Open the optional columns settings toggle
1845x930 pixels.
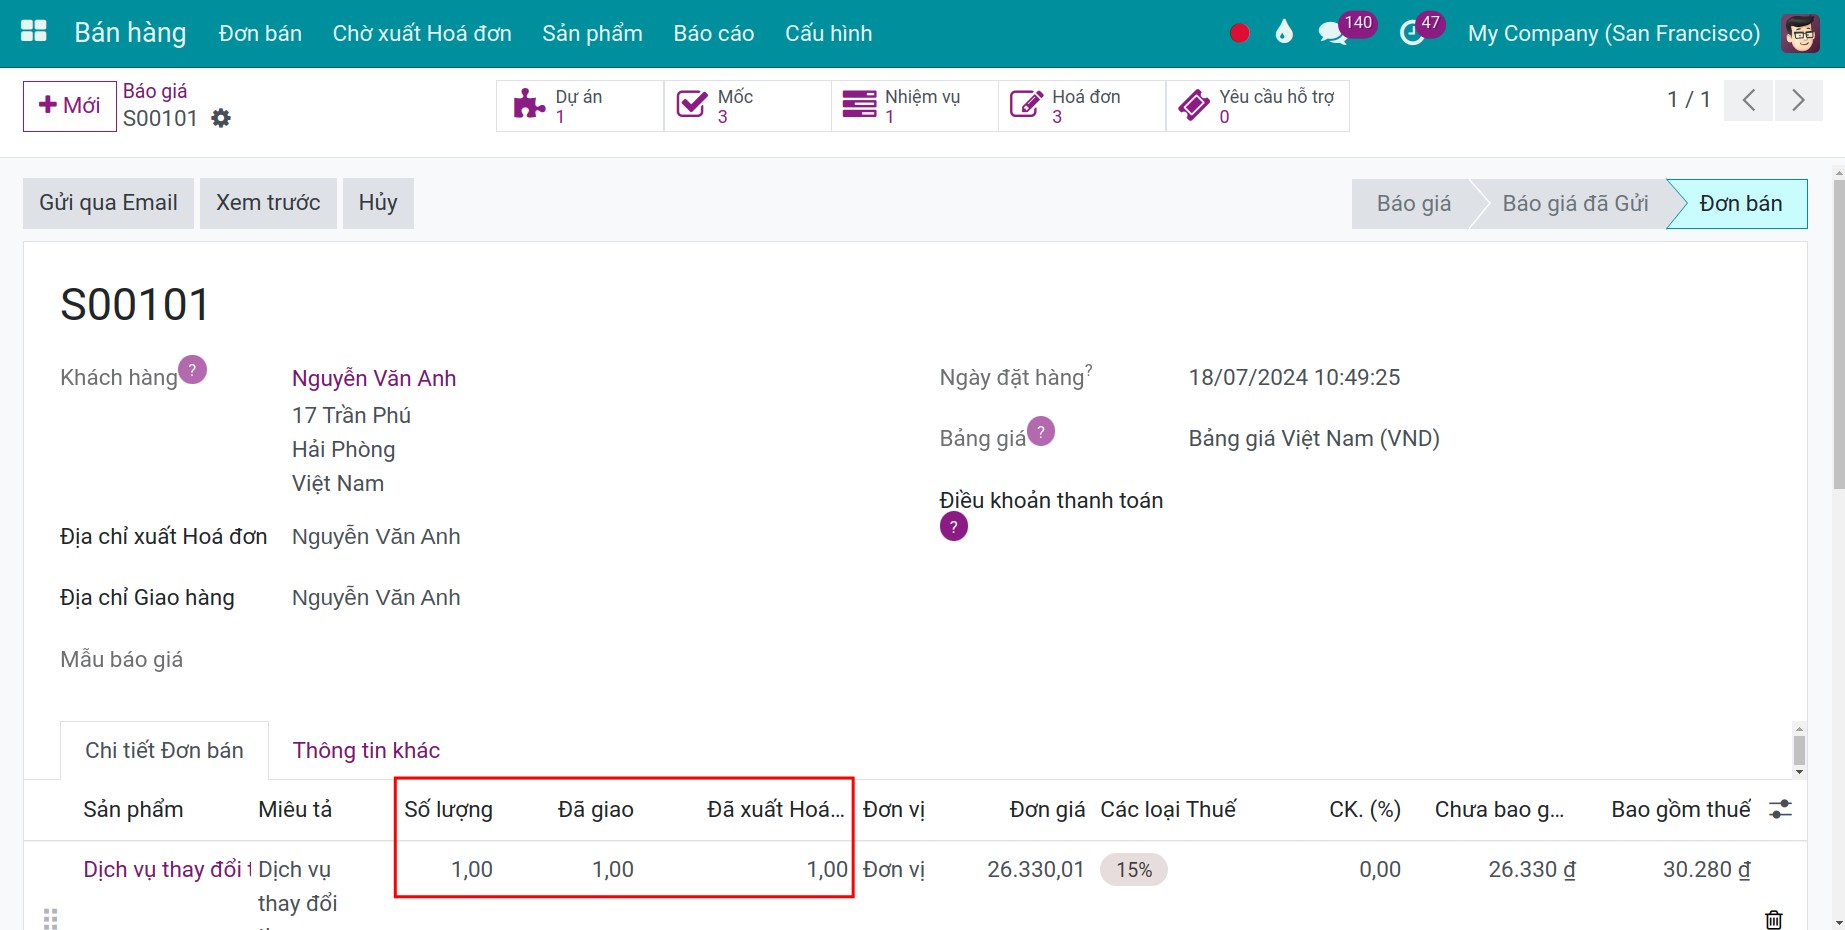(1780, 810)
